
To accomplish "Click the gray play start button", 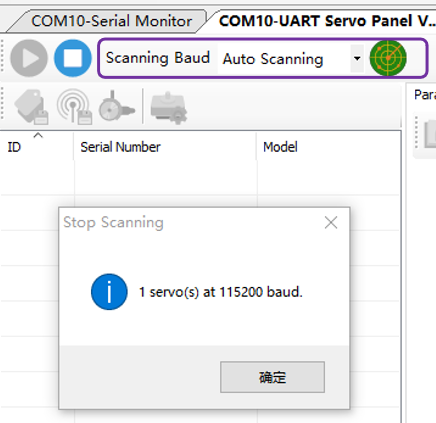I will coord(29,58).
